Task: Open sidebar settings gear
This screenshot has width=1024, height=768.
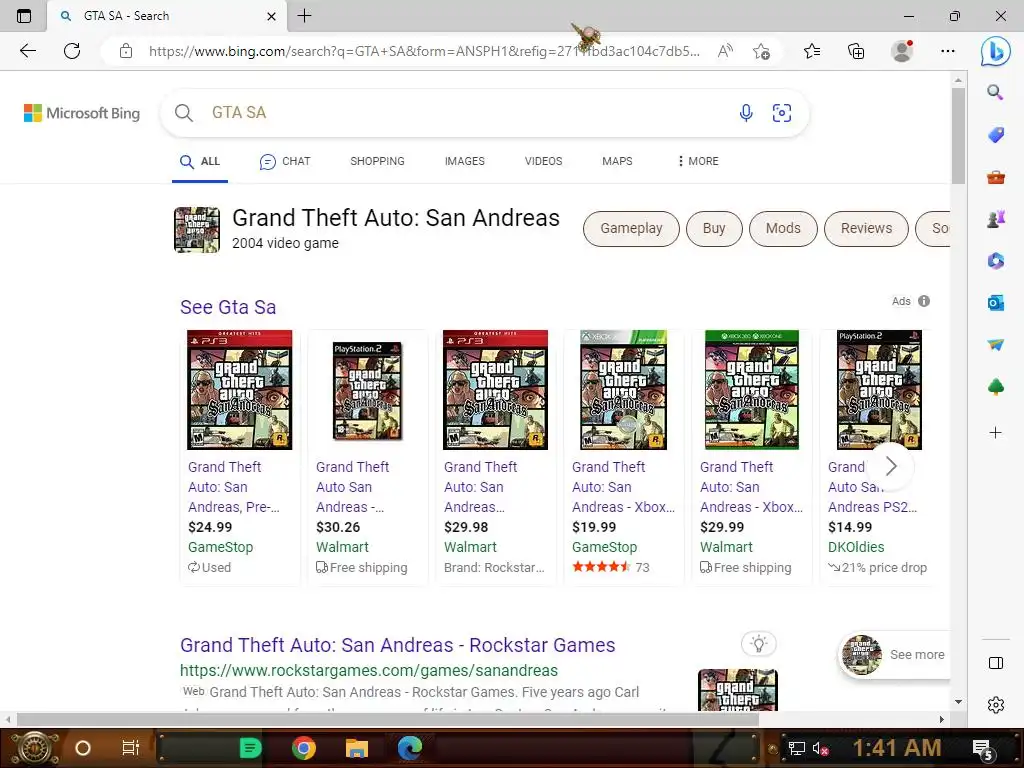Action: point(995,705)
